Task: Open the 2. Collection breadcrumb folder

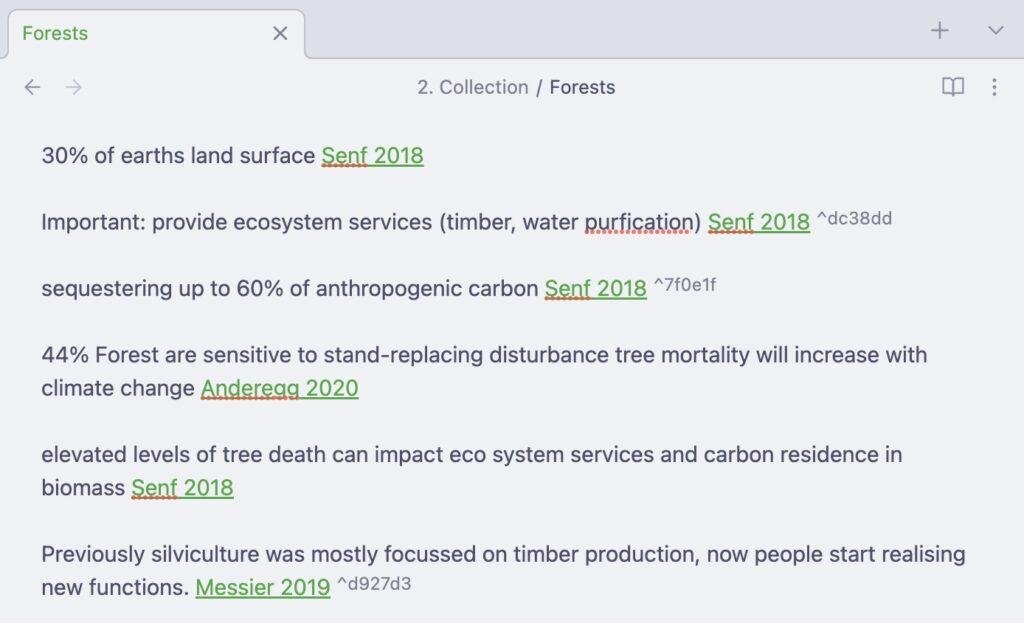Action: click(x=473, y=87)
